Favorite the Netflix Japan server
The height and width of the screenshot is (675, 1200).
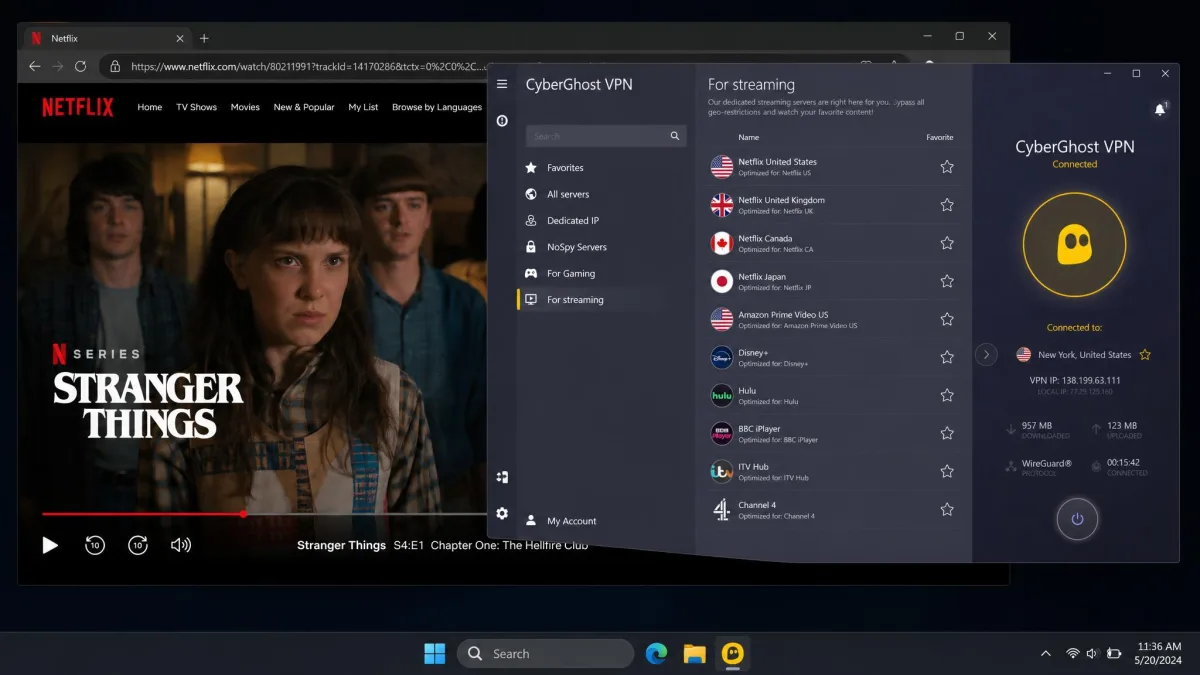pos(947,281)
